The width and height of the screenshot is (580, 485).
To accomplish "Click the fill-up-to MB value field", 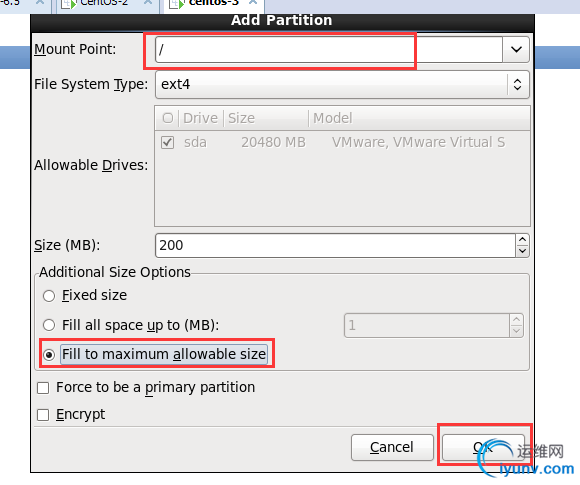I will tap(426, 326).
